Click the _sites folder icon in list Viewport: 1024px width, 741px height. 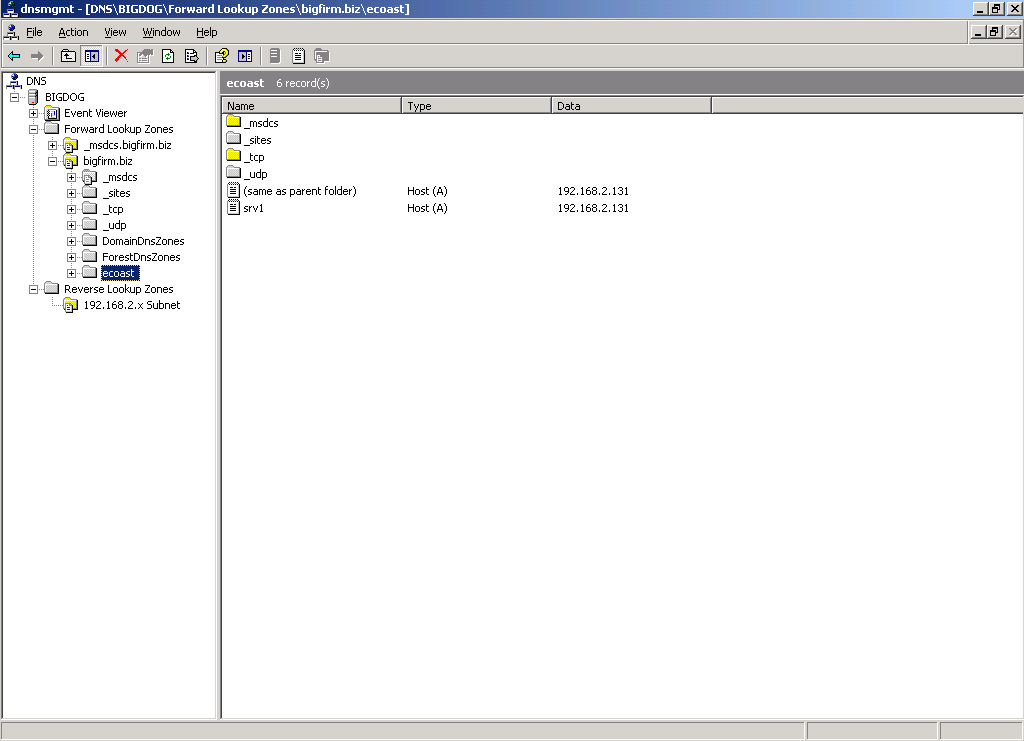[x=234, y=139]
